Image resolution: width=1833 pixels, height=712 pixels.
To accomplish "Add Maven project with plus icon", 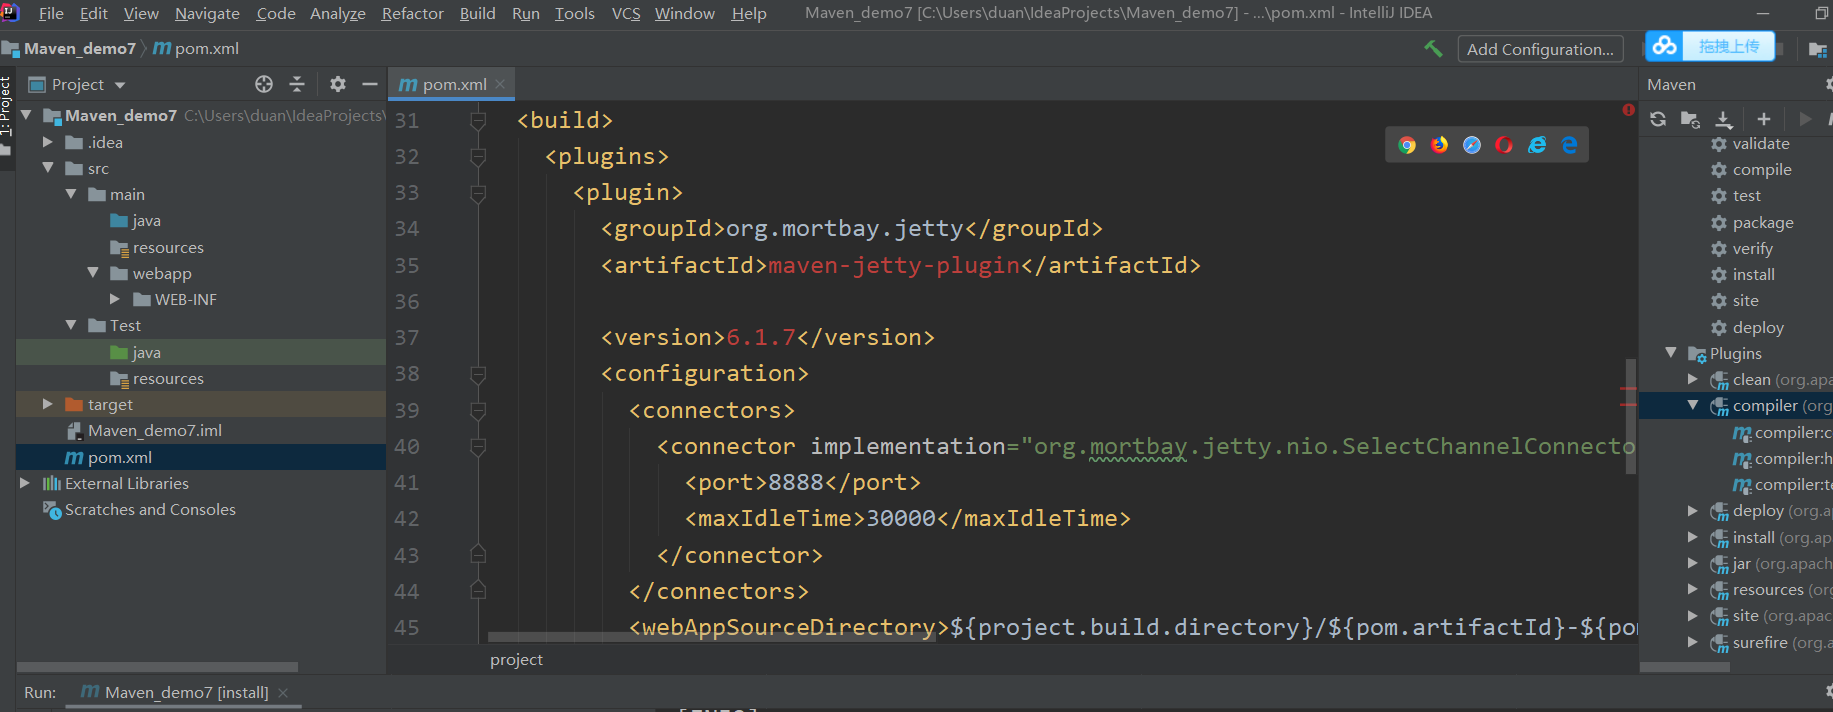I will [x=1764, y=119].
